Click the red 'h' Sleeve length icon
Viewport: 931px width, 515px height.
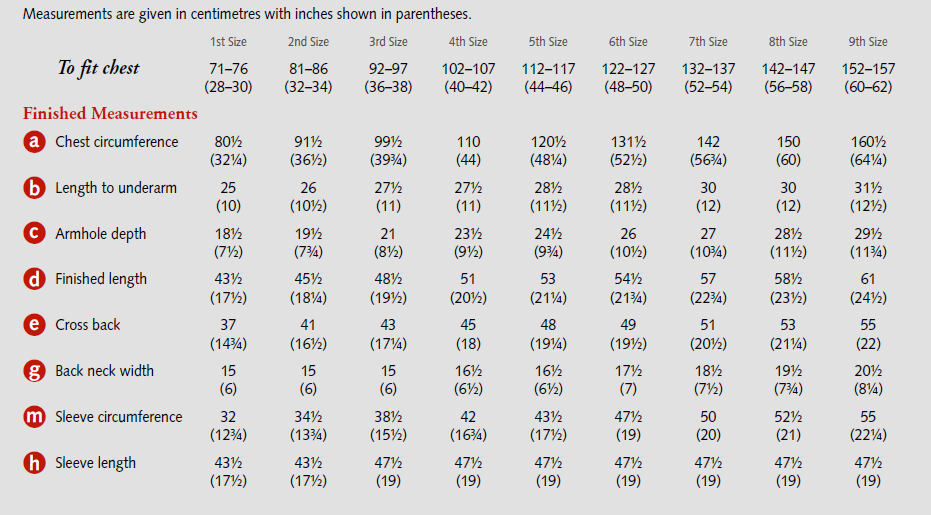click(35, 463)
